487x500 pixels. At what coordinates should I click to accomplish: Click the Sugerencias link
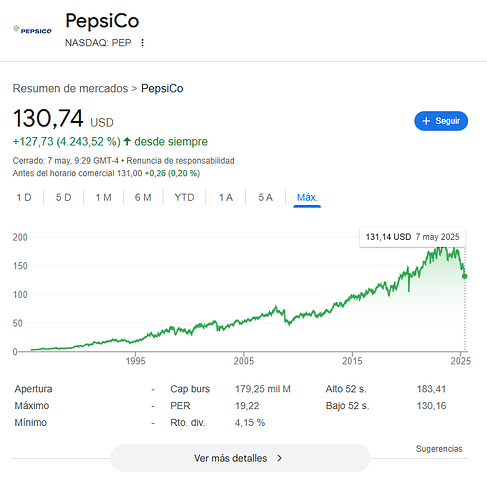439,449
